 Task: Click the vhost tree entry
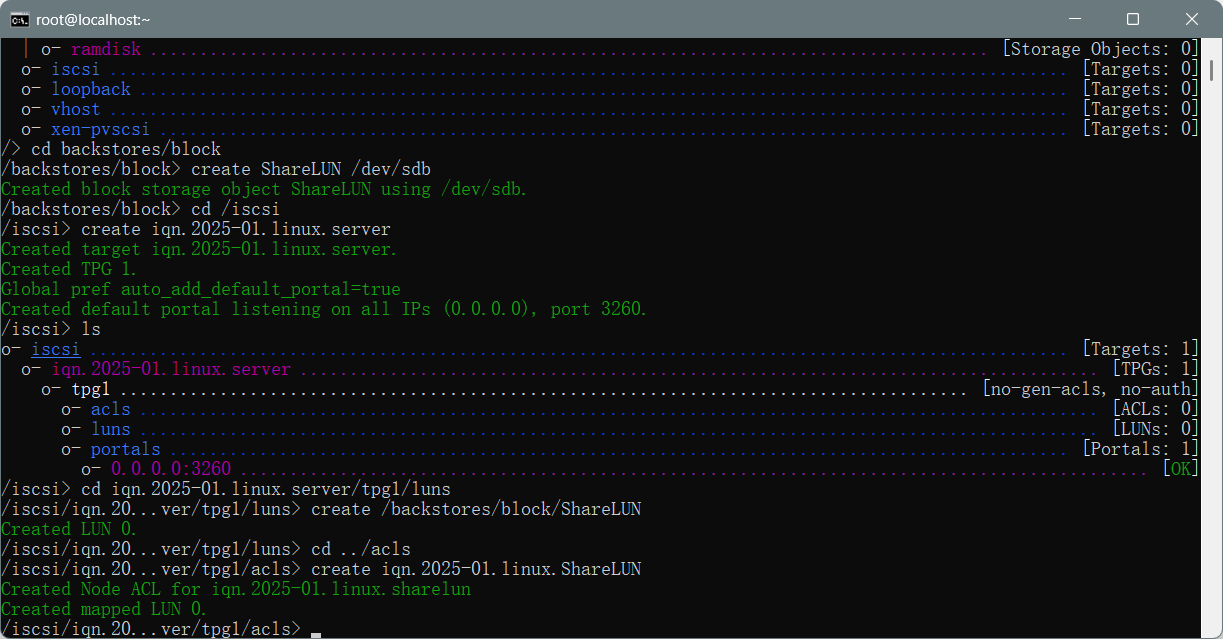click(x=75, y=109)
